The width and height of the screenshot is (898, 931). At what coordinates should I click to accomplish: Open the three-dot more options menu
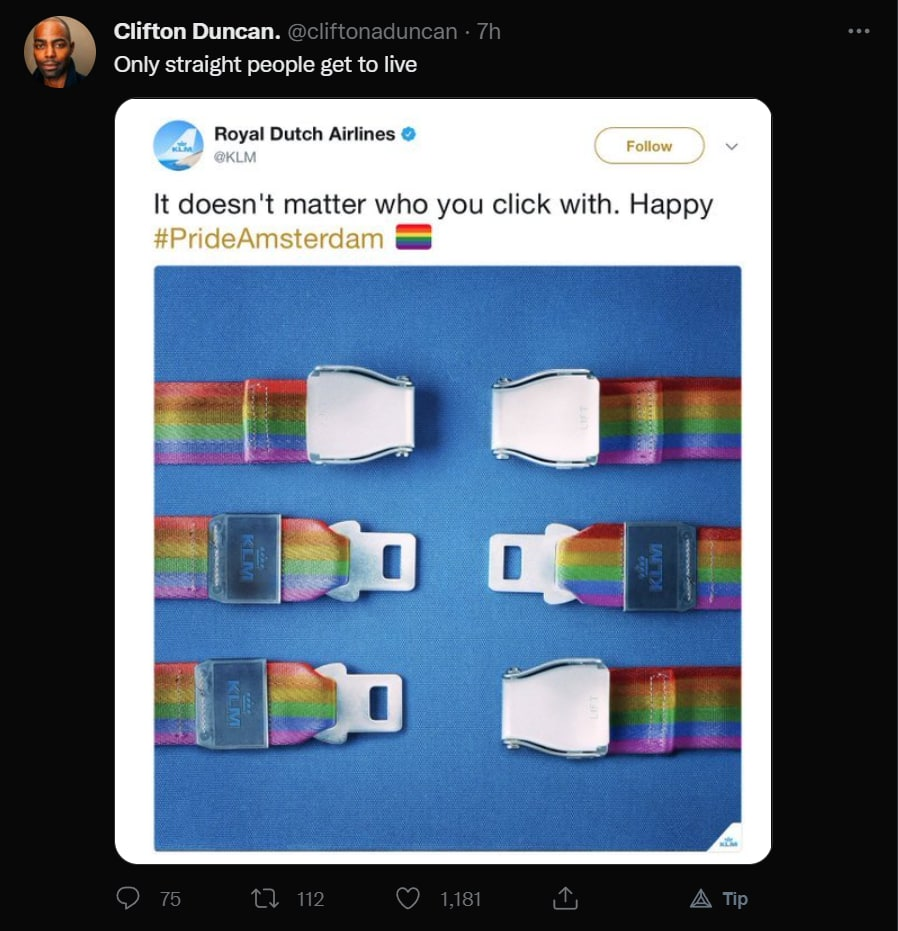coord(859,31)
